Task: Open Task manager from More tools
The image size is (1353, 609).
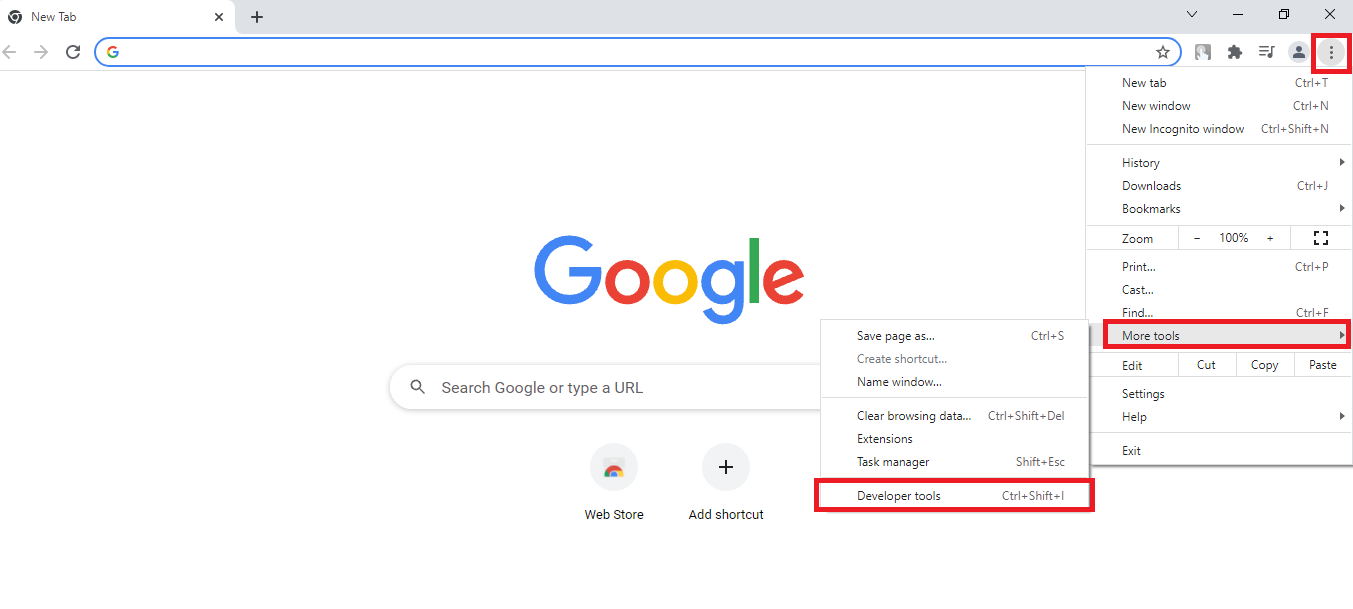Action: [893, 462]
